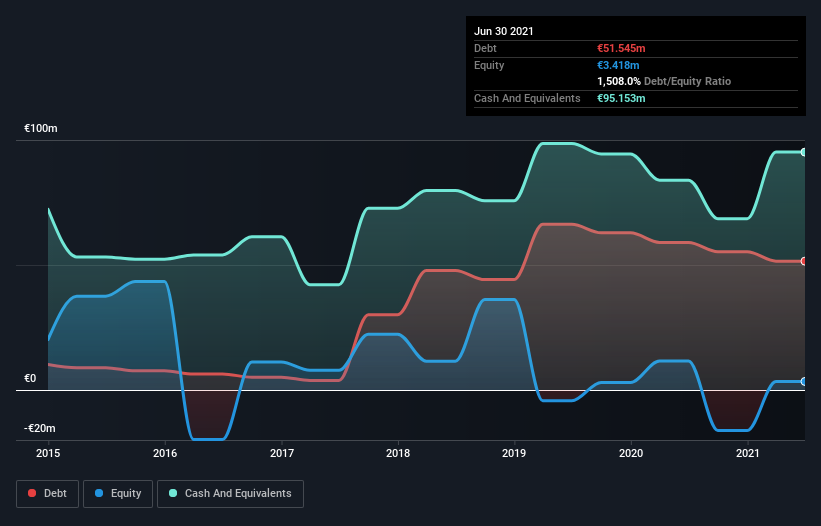Click the red Debt legend dot
Image resolution: width=821 pixels, height=526 pixels.
[32, 493]
